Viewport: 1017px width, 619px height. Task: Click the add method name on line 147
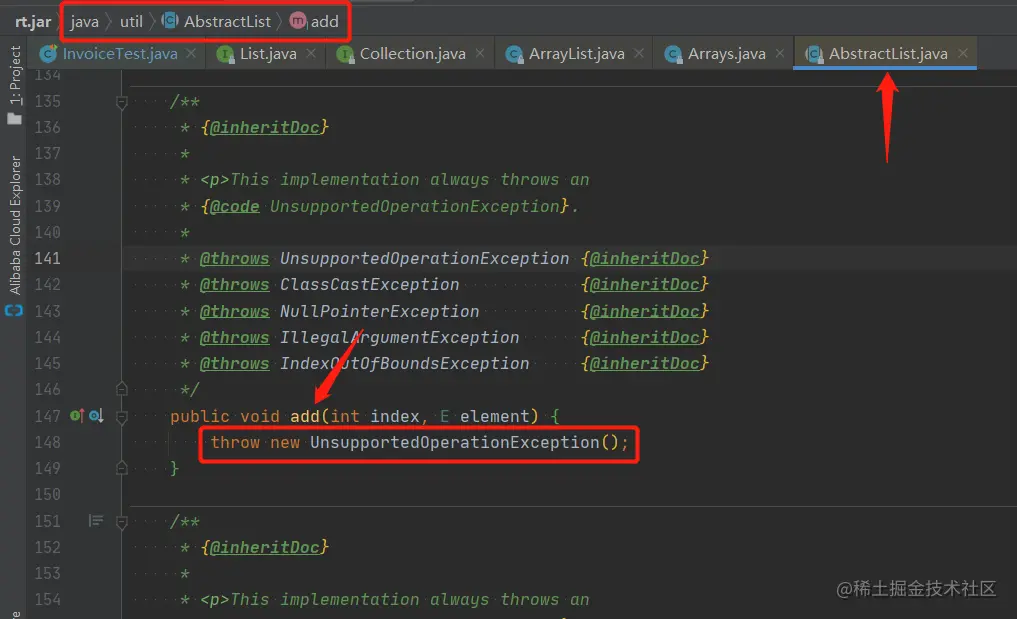305,416
